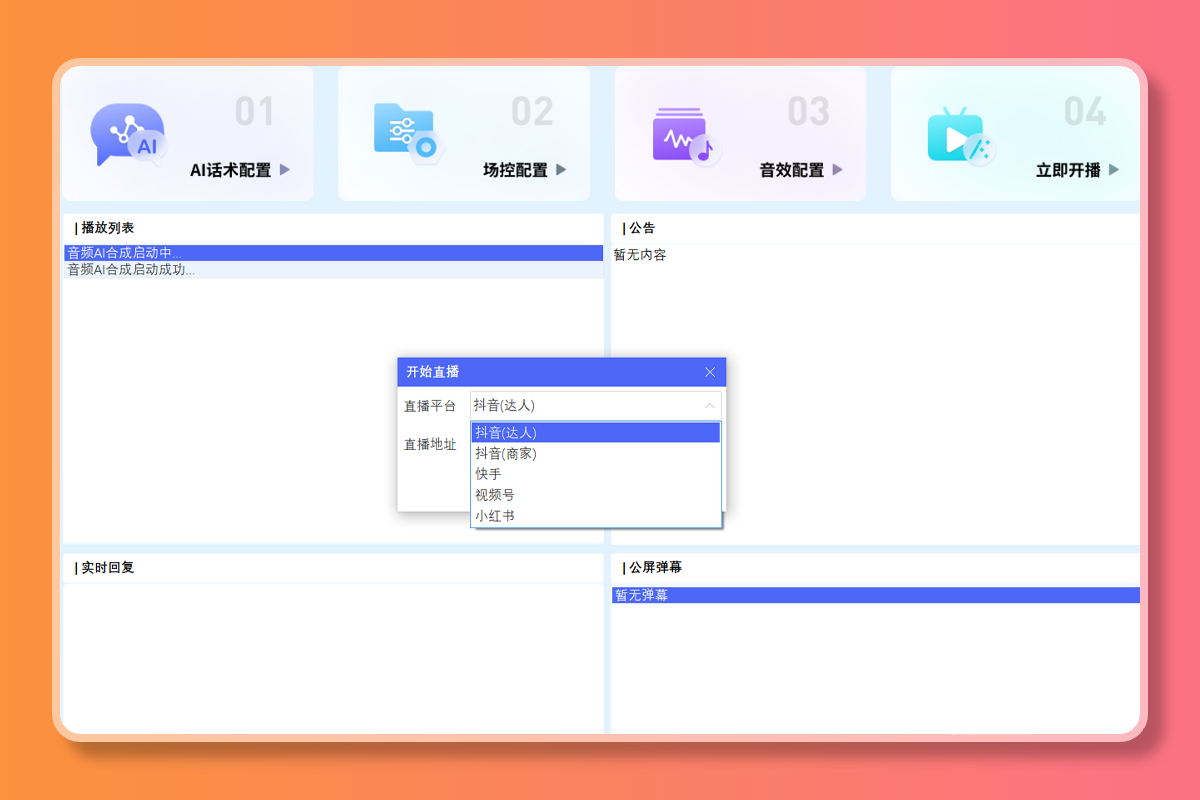
Task: Select the 音频AI合成启动中 playlist entry
Action: (334, 253)
